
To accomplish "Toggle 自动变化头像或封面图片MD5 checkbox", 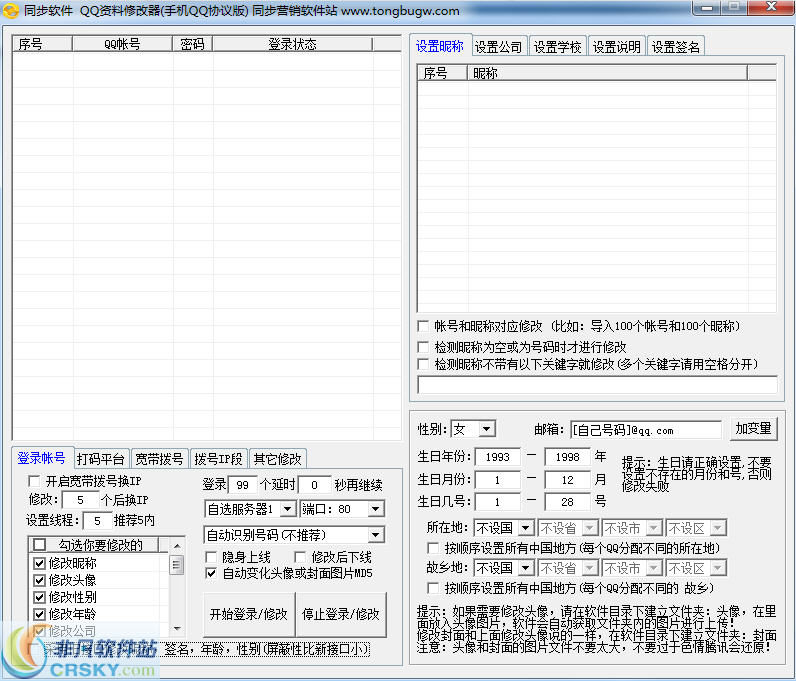I will [x=211, y=573].
